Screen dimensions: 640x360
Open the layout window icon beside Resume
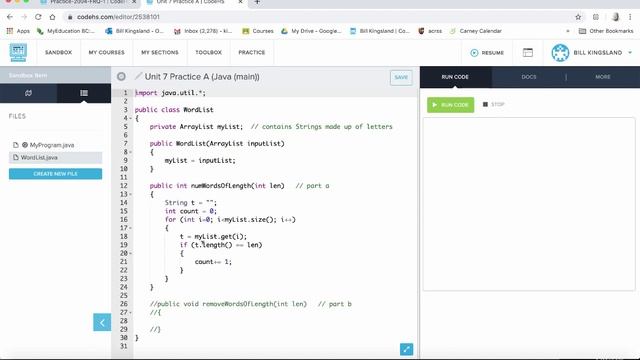(528, 52)
